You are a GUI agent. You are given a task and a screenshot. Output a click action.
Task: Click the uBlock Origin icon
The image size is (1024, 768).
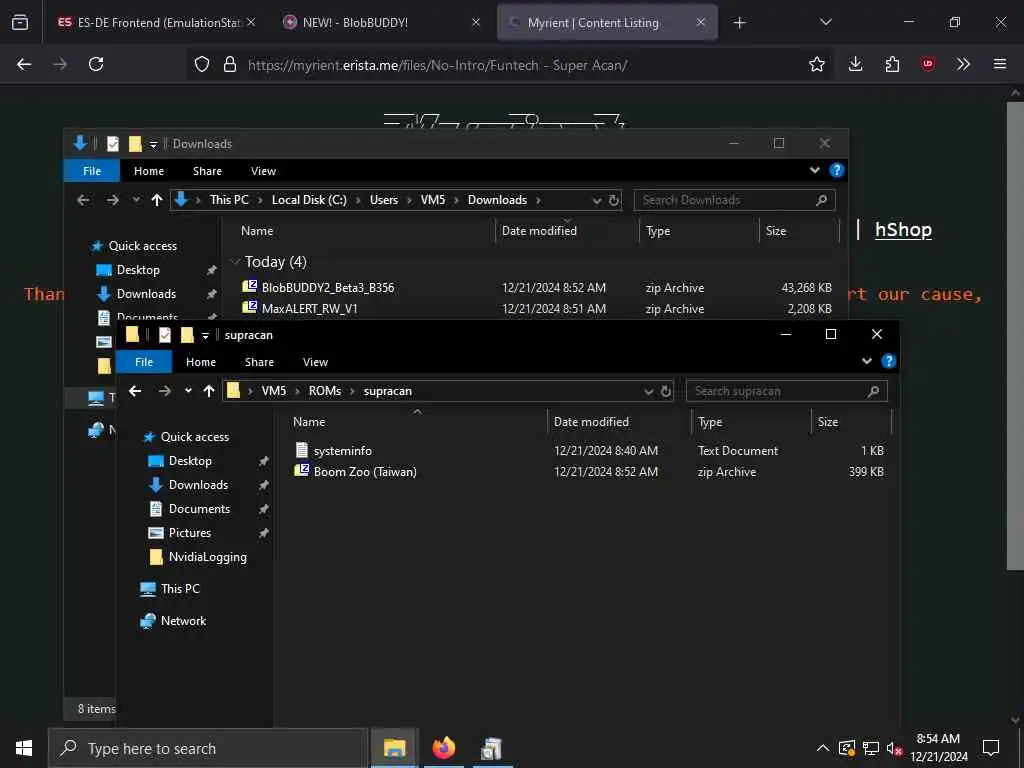pos(927,64)
